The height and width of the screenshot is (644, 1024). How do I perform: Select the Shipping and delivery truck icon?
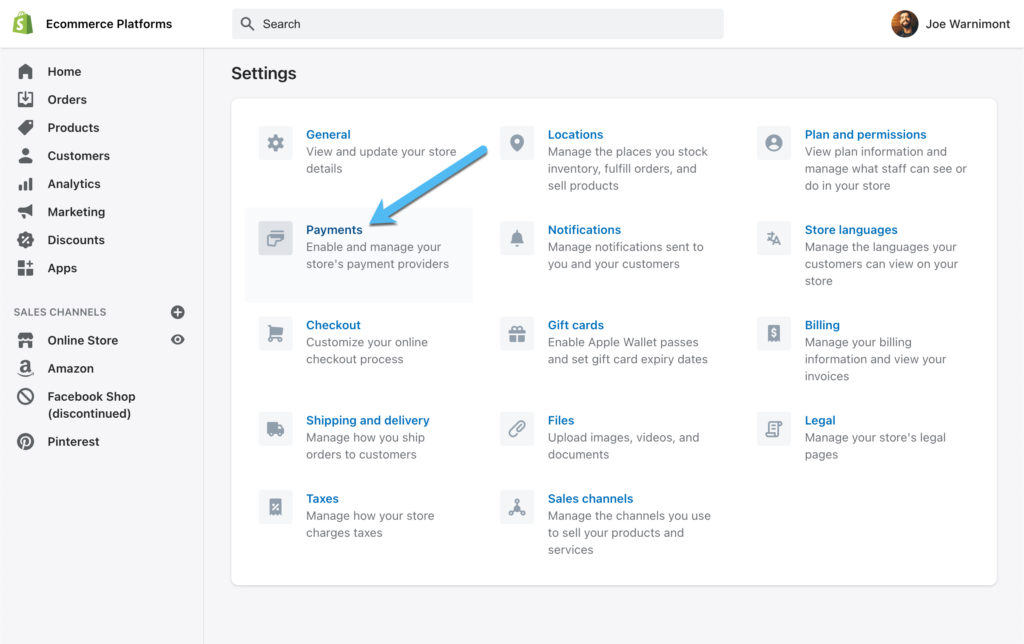coord(275,429)
